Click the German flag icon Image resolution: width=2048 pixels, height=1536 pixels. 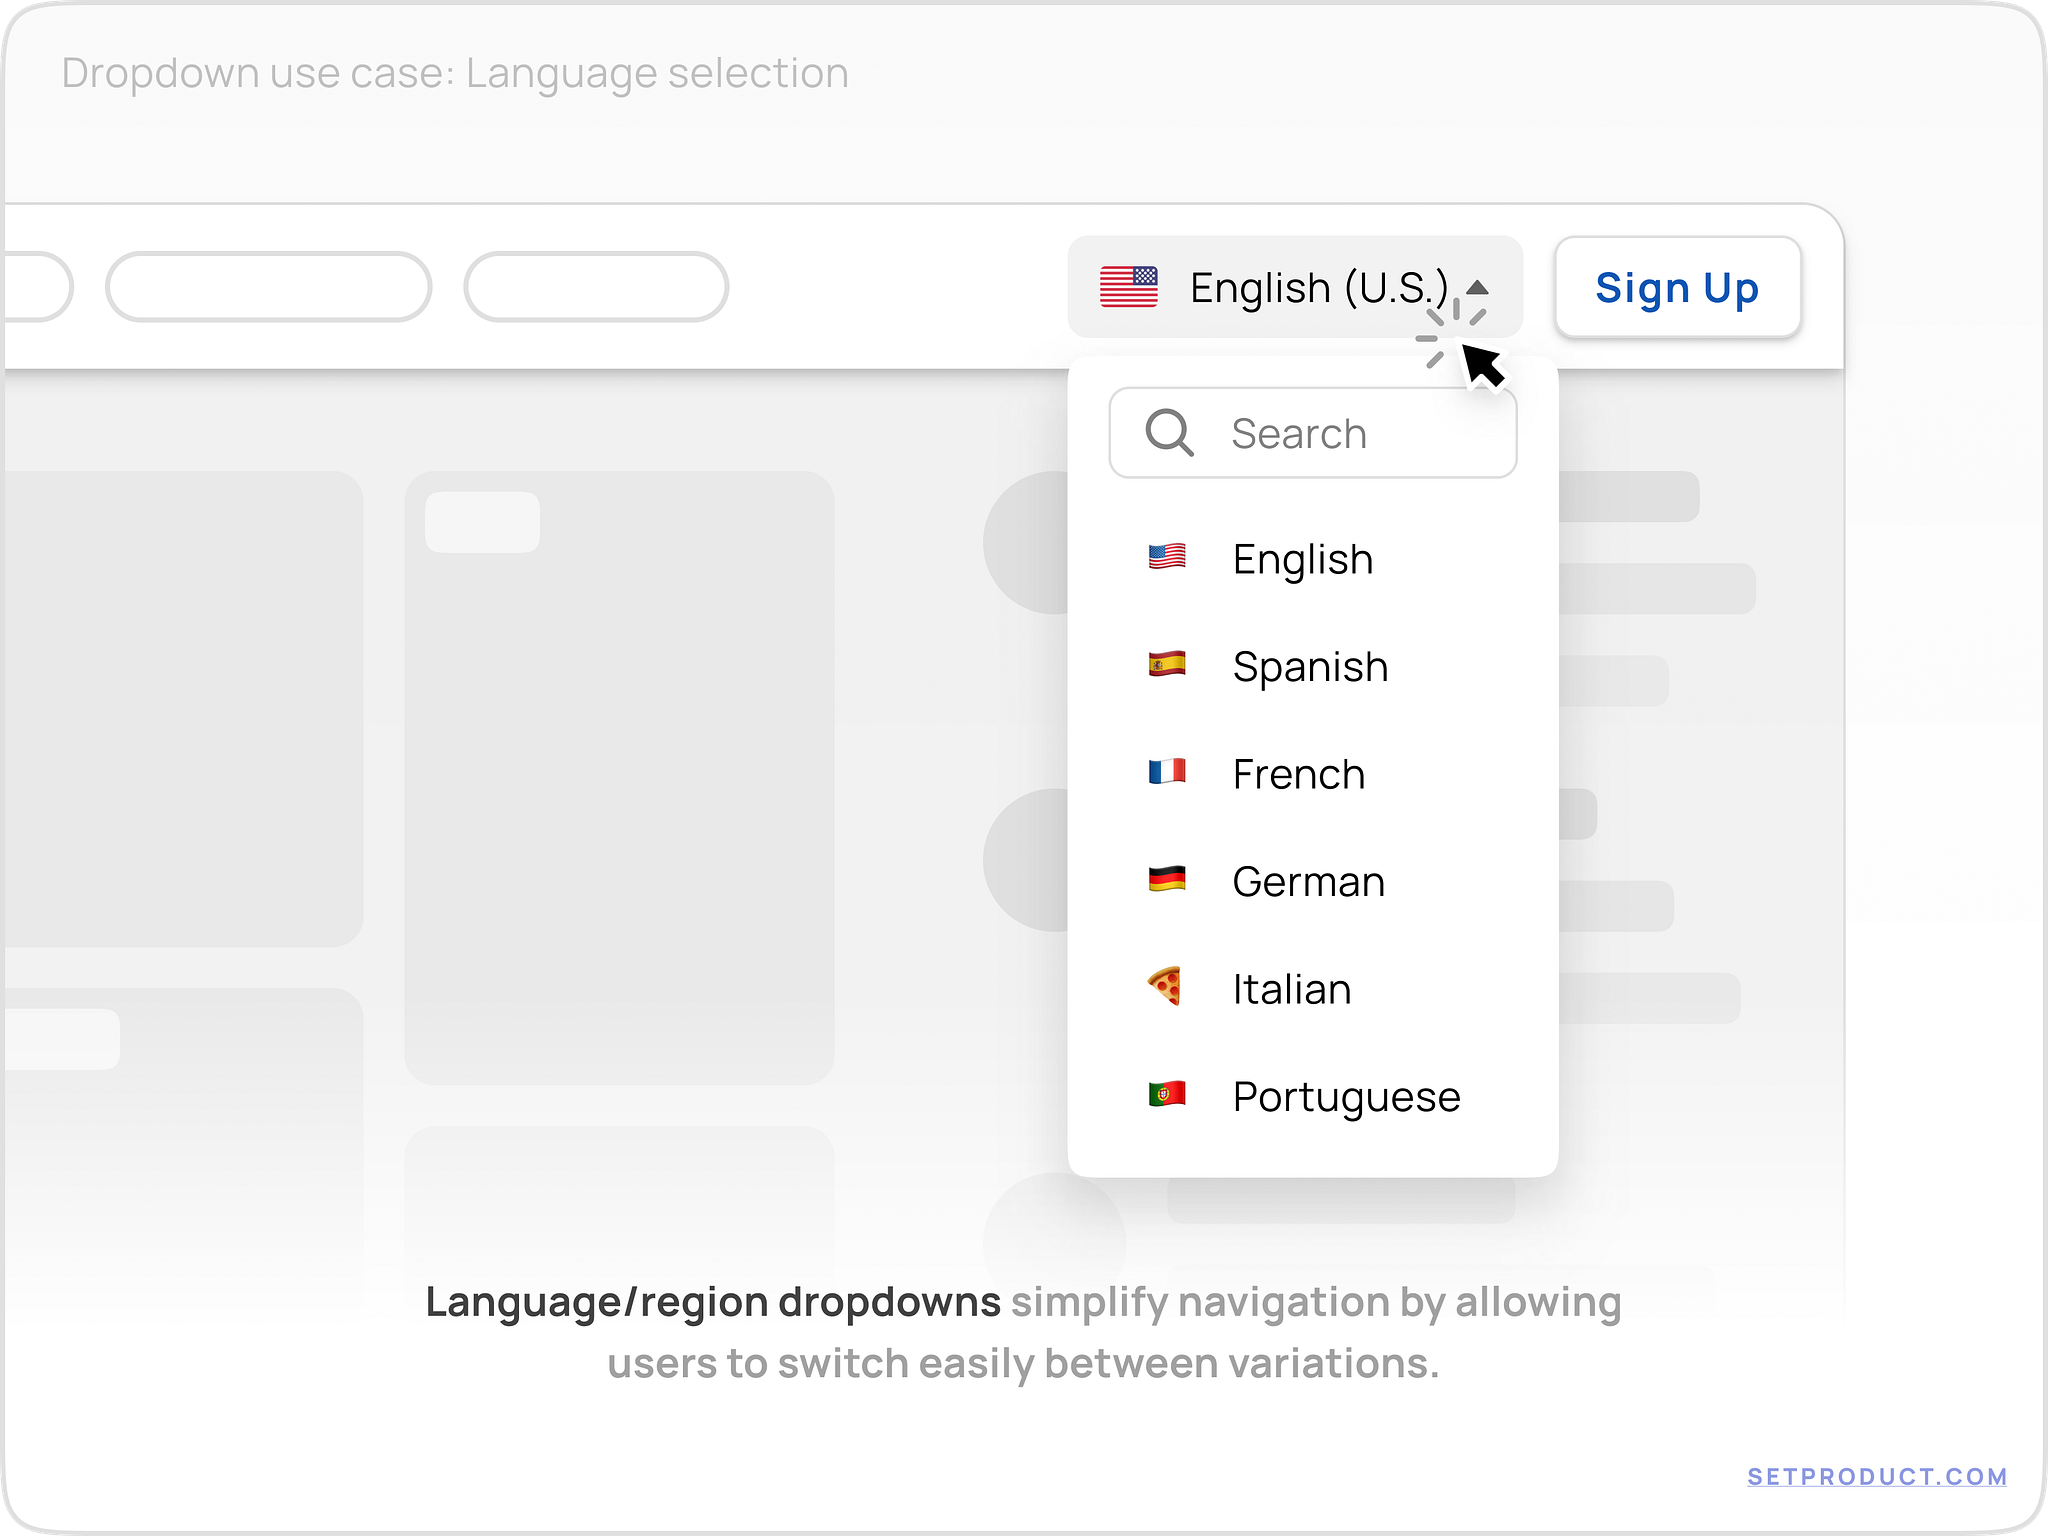[1165, 880]
